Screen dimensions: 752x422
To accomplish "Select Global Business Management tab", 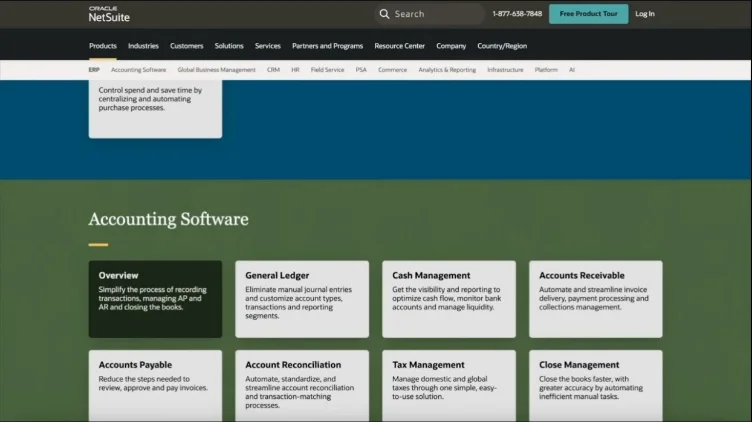I will click(216, 70).
